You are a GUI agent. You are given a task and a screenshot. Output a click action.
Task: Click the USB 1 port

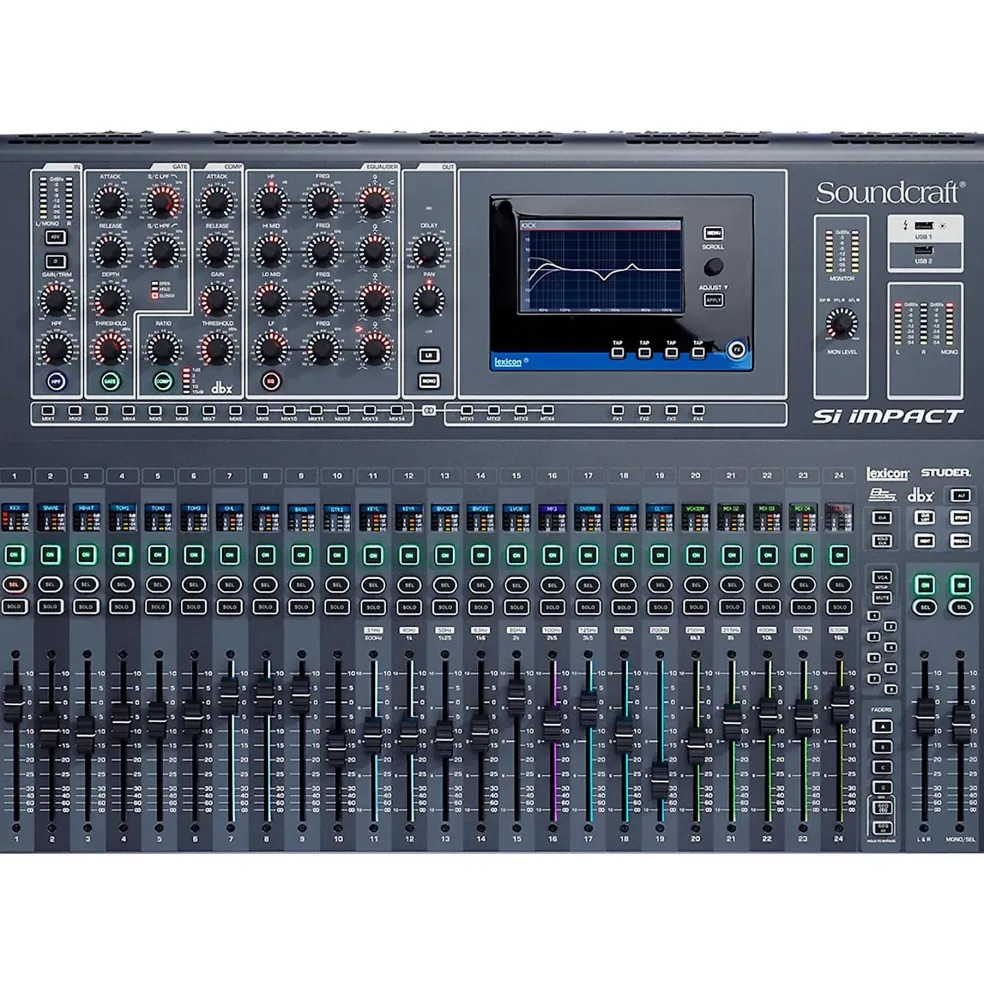point(924,226)
